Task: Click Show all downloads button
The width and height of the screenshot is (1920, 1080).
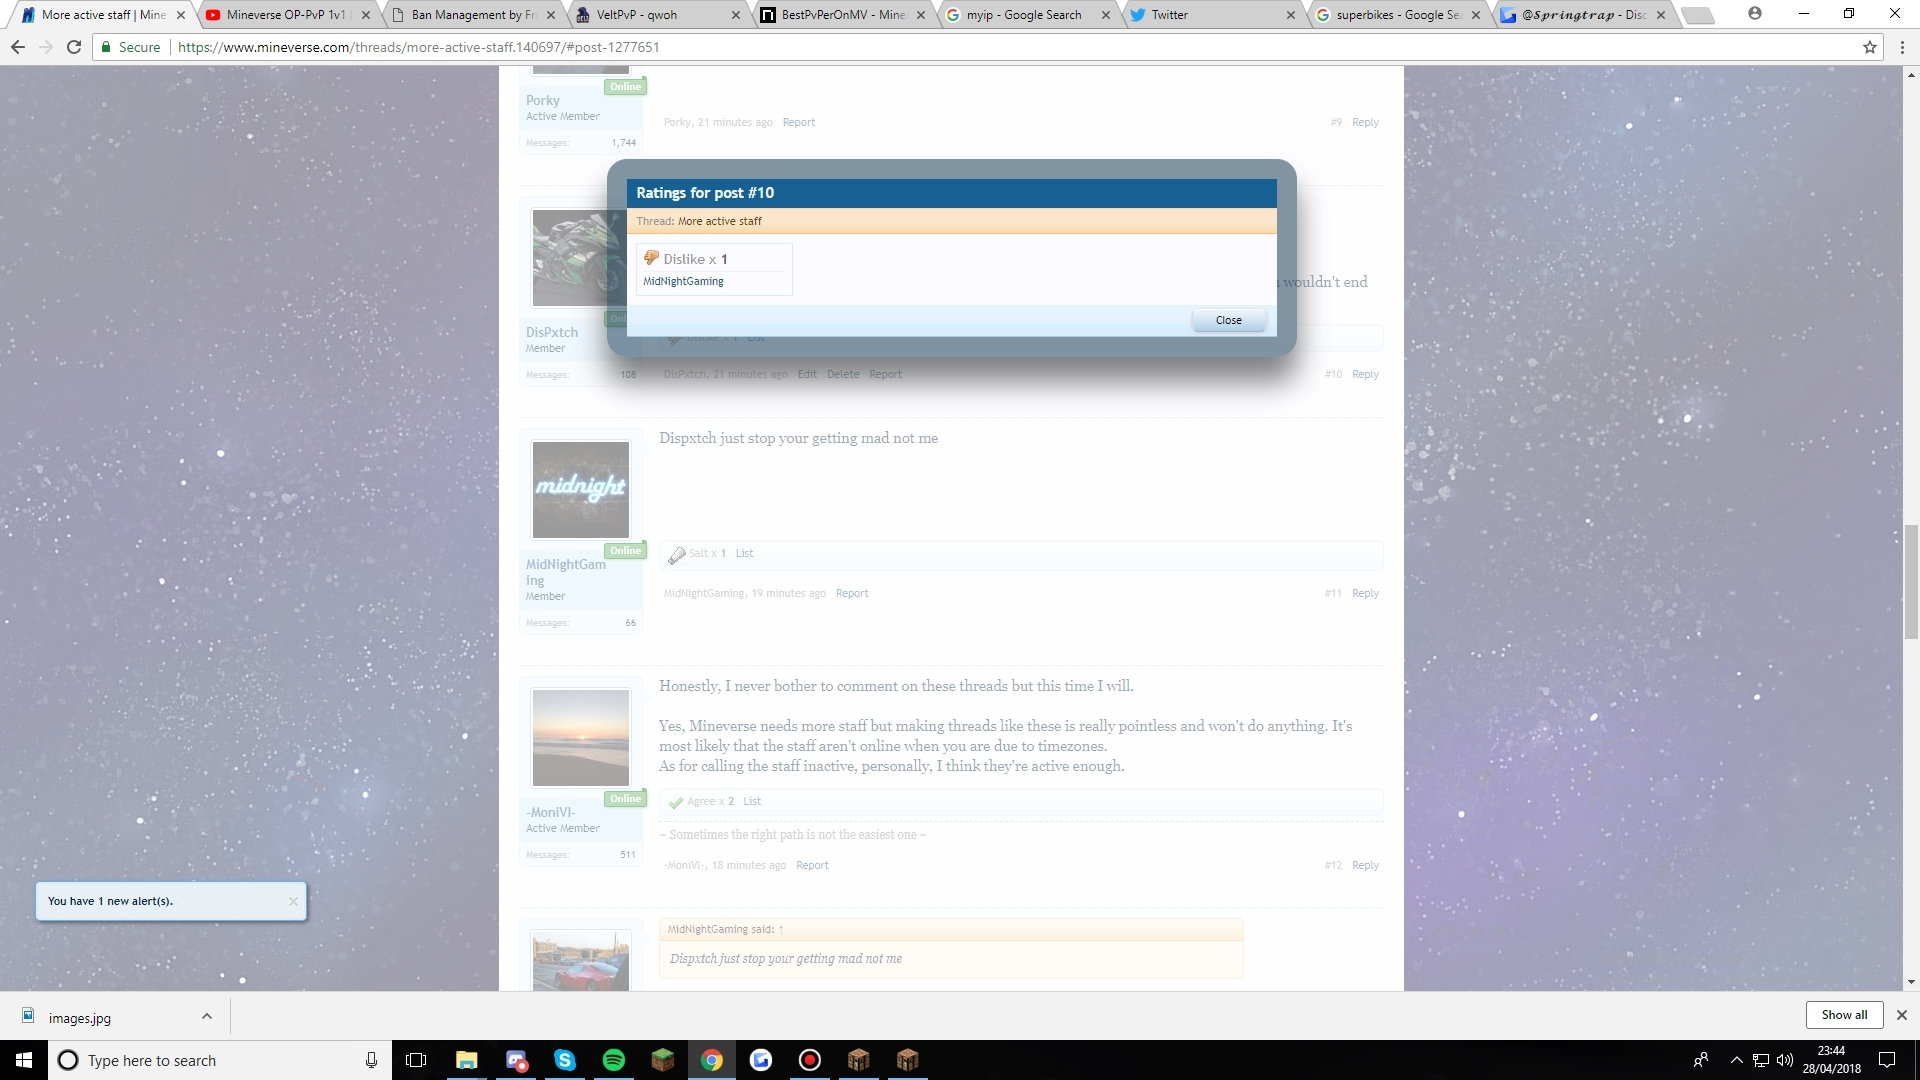Action: tap(1843, 1014)
